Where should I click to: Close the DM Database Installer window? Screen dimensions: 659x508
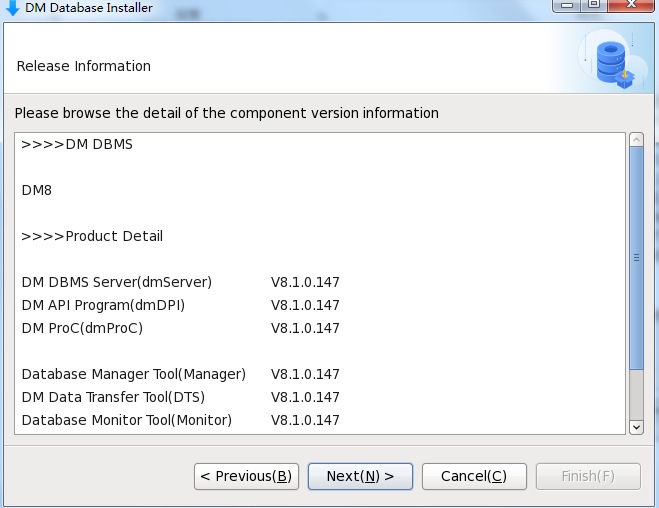click(x=630, y=5)
